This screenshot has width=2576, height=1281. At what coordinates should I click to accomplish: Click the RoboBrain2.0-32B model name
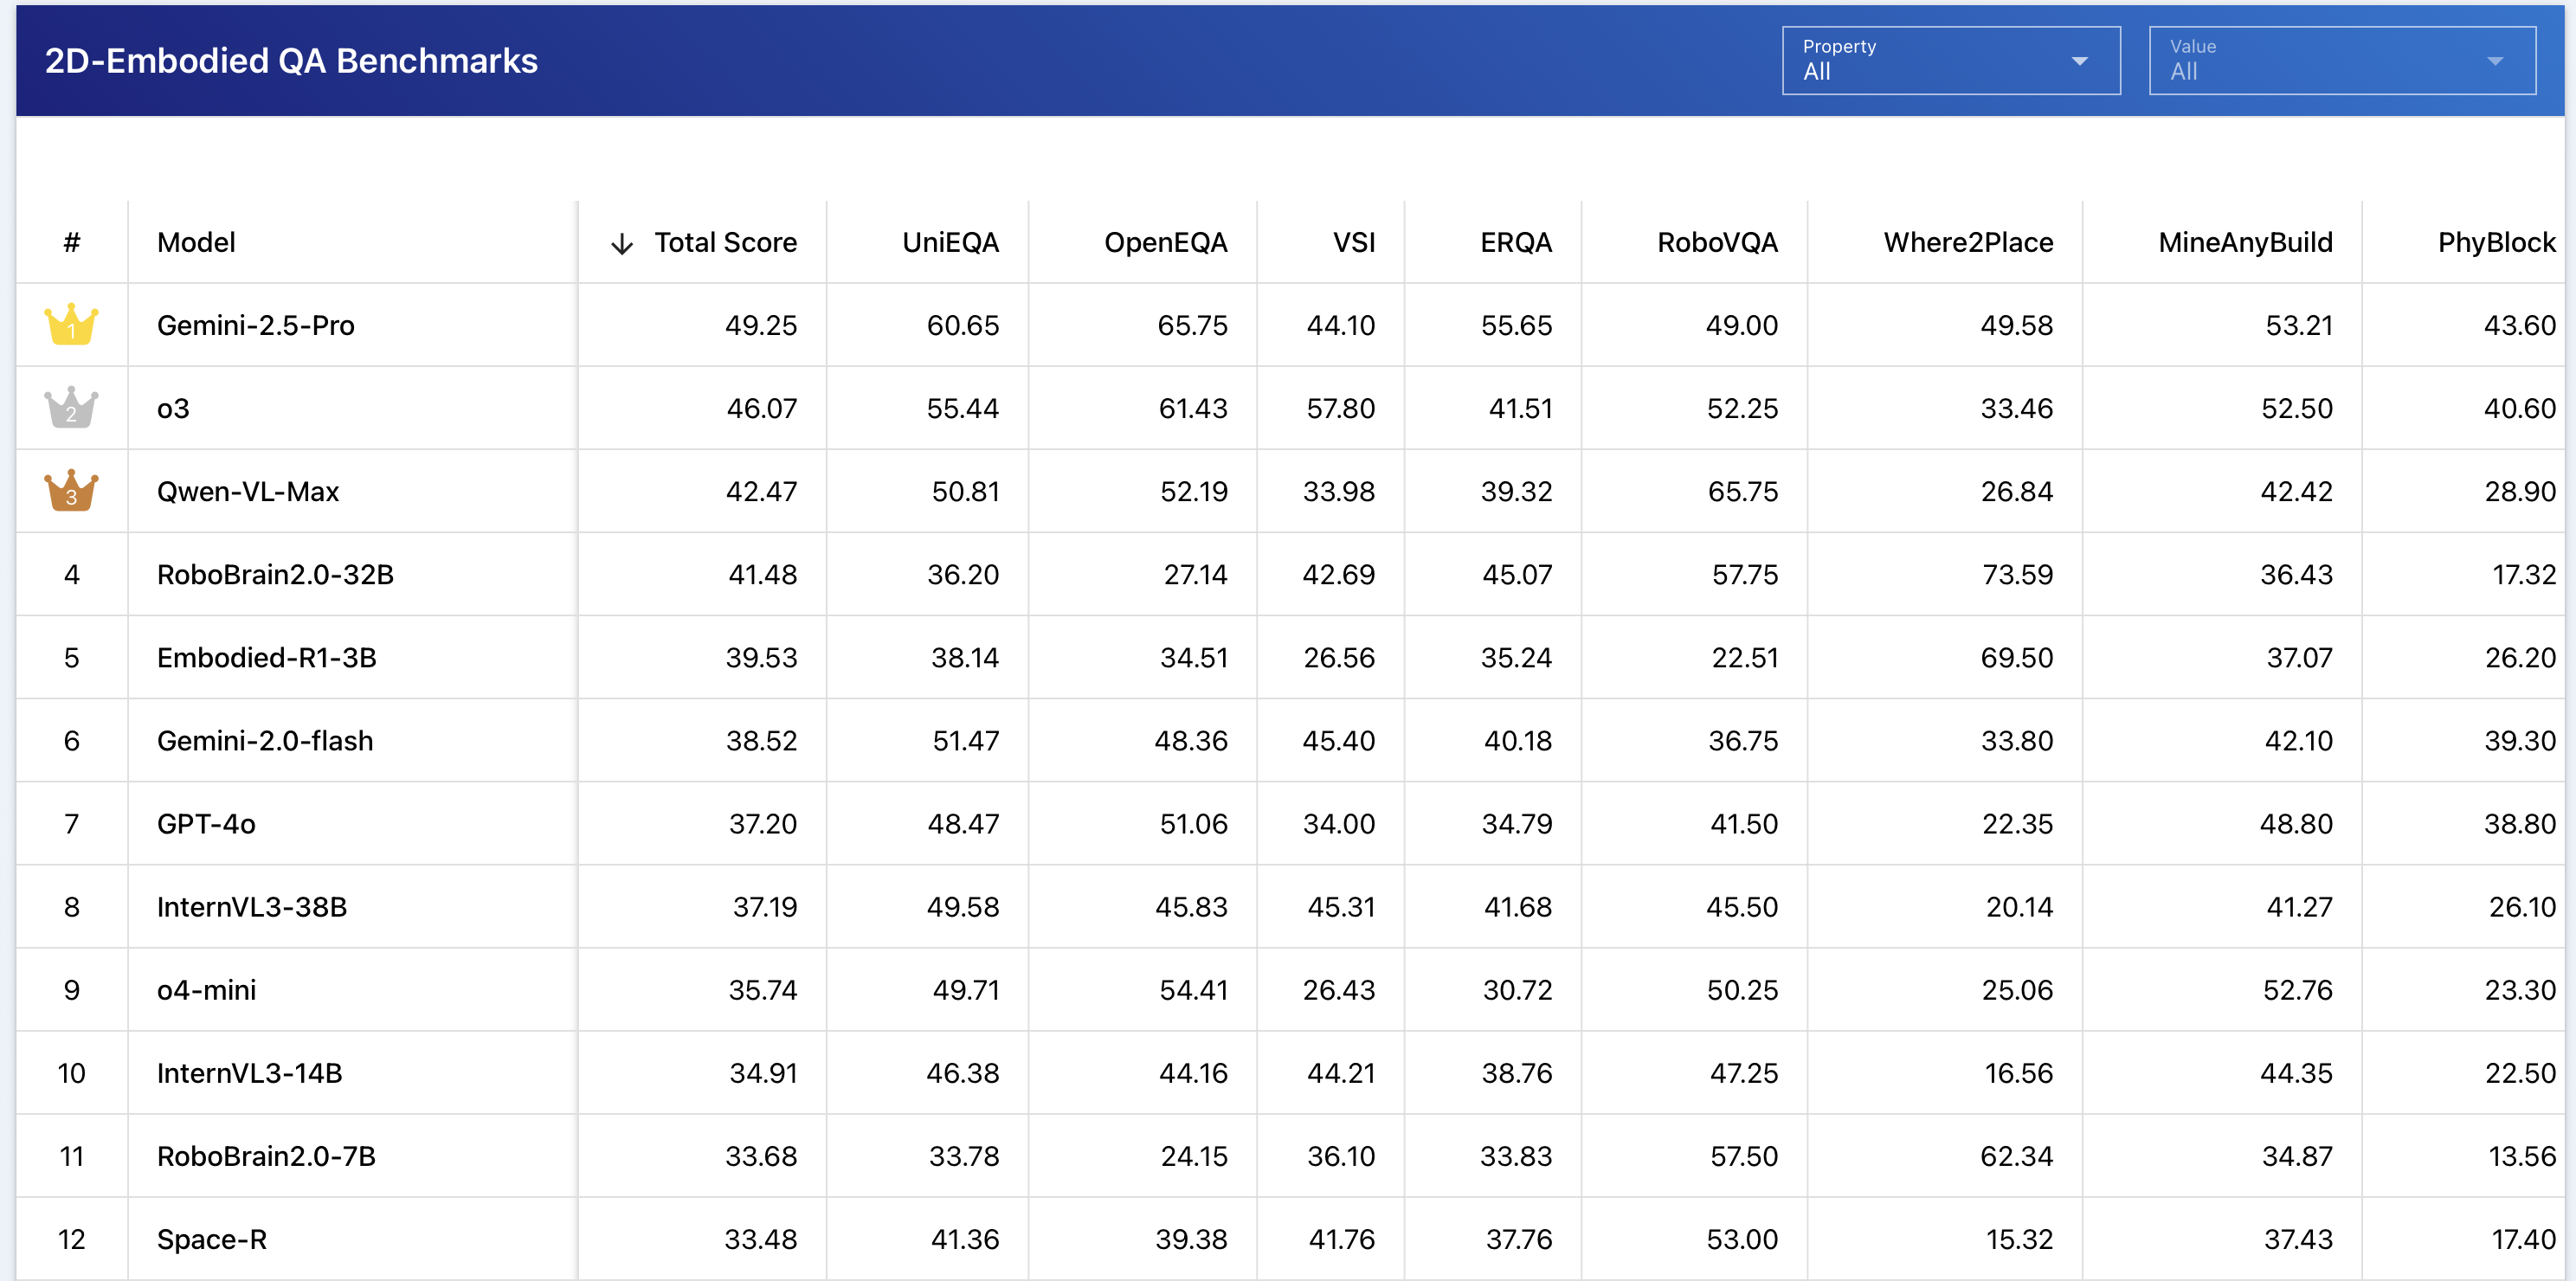(275, 575)
